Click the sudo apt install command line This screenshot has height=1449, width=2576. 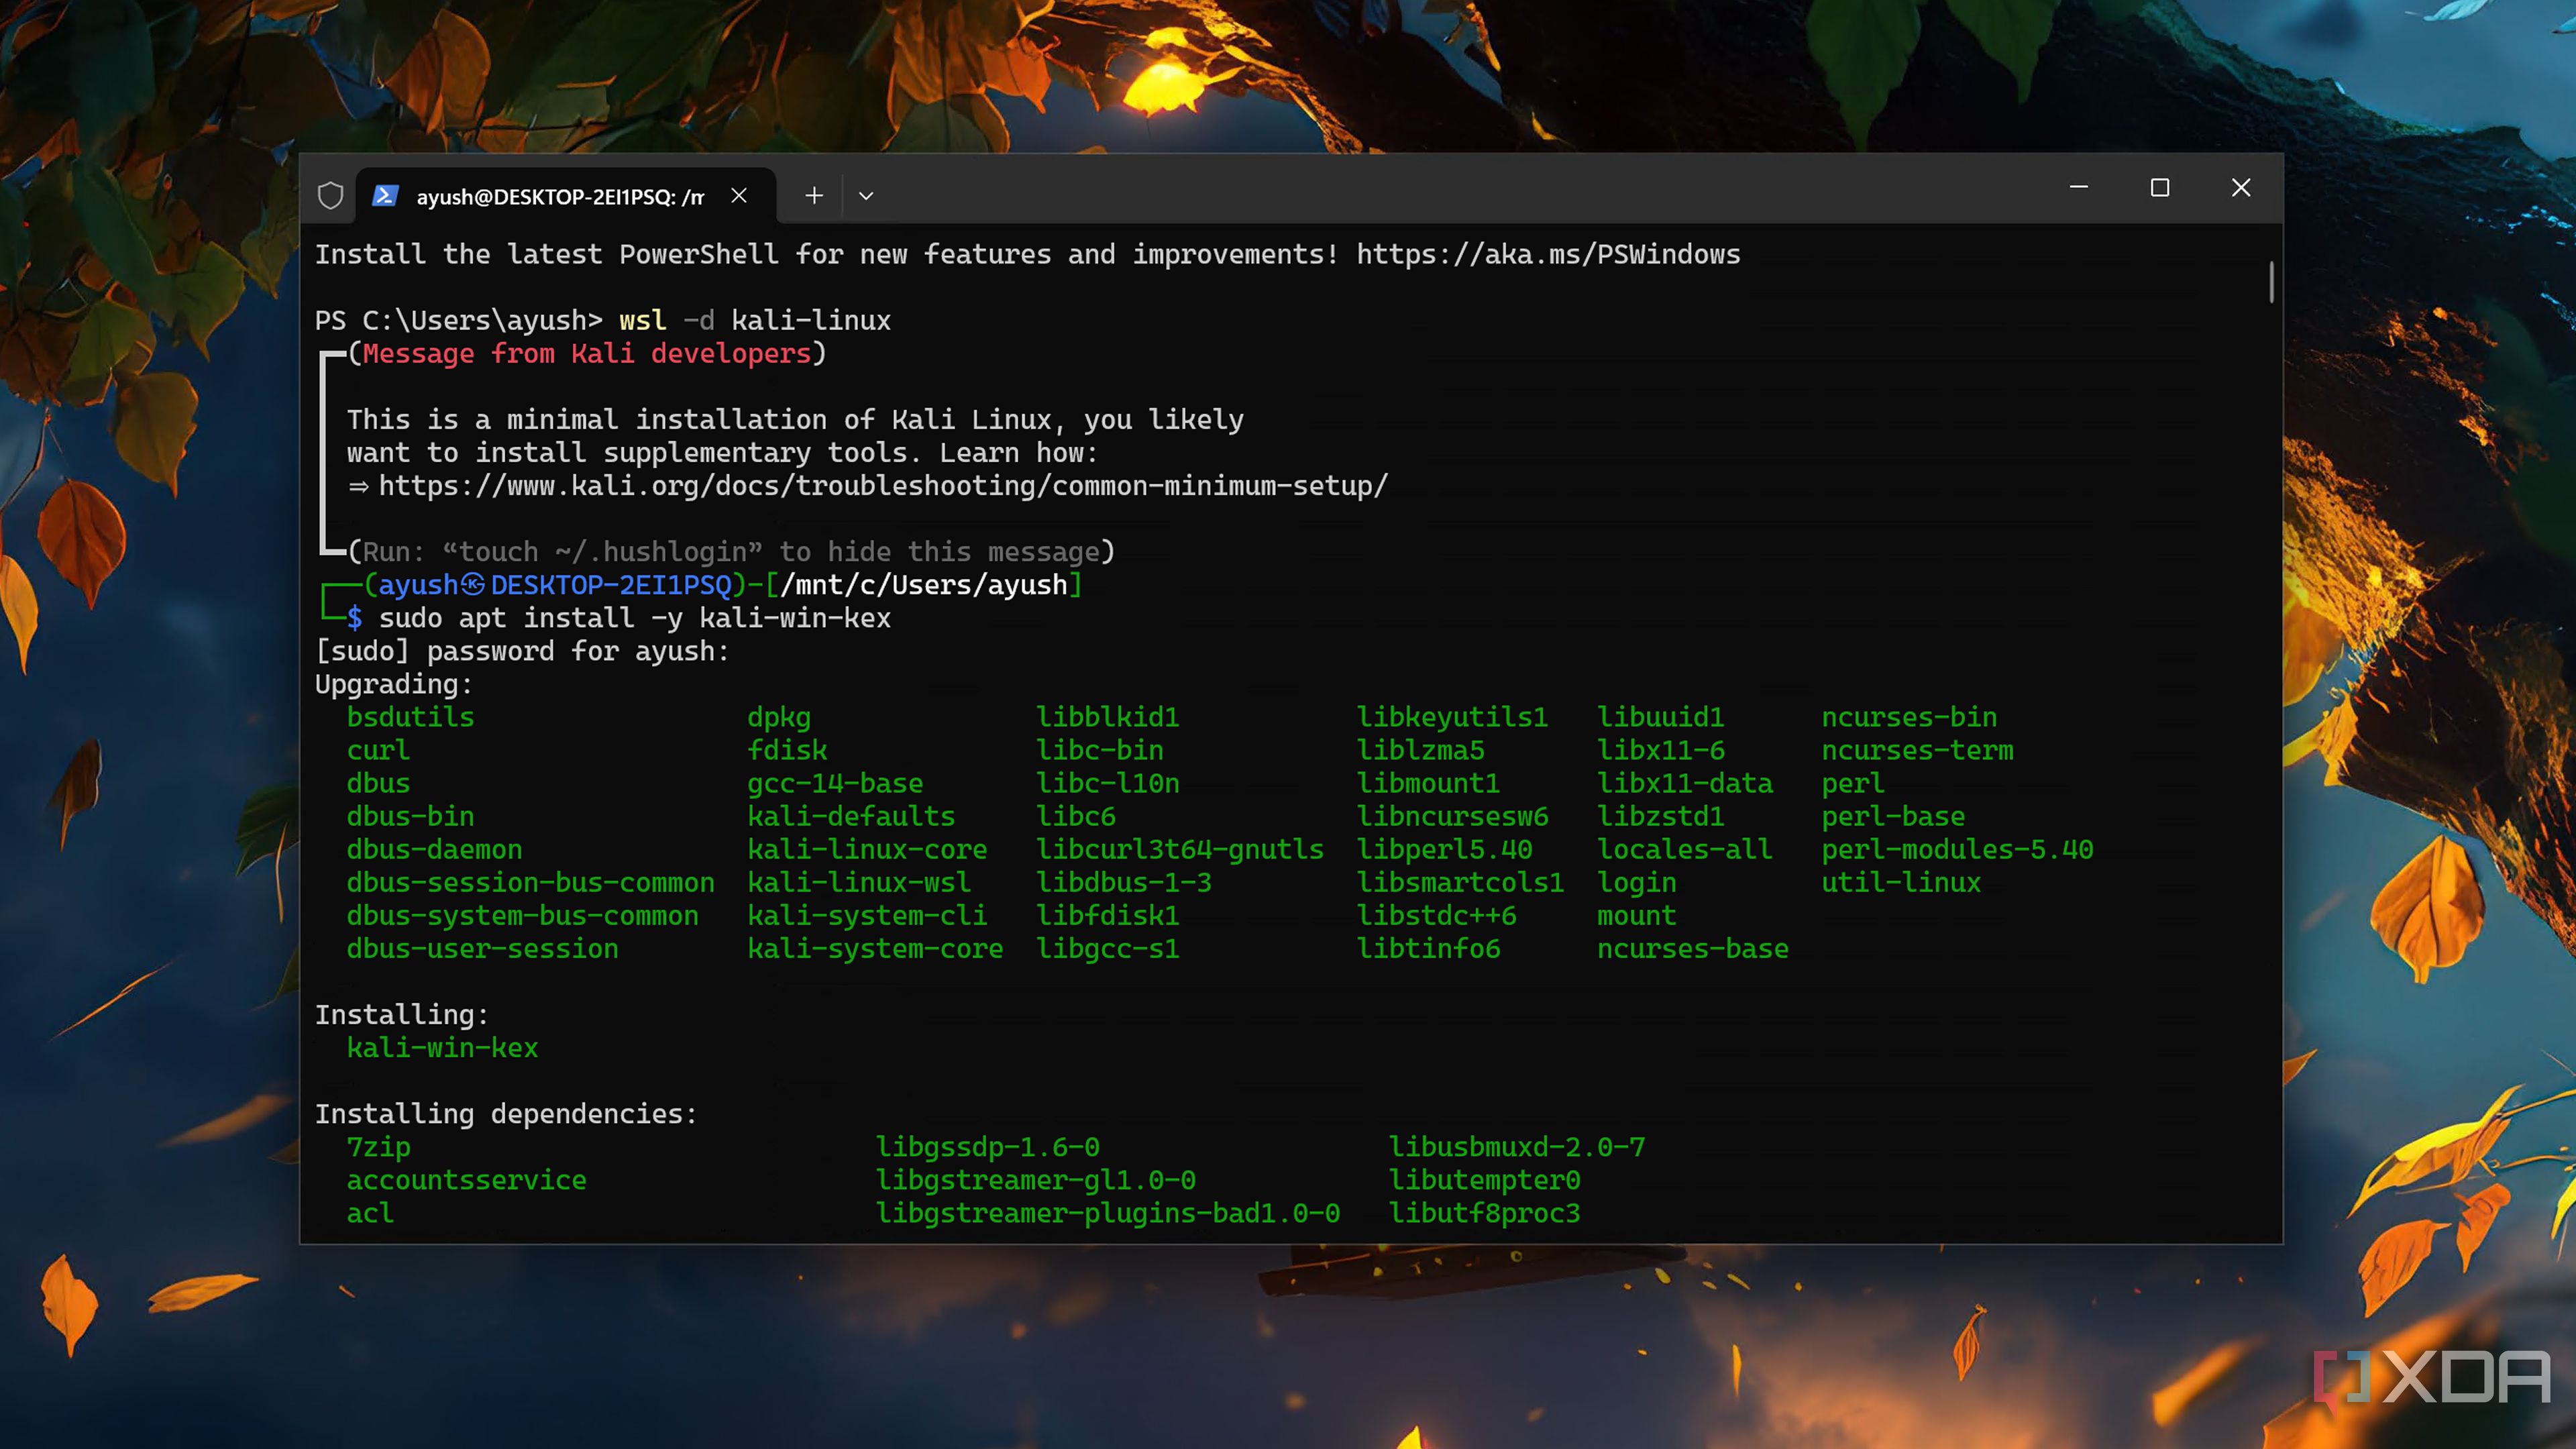click(634, 618)
